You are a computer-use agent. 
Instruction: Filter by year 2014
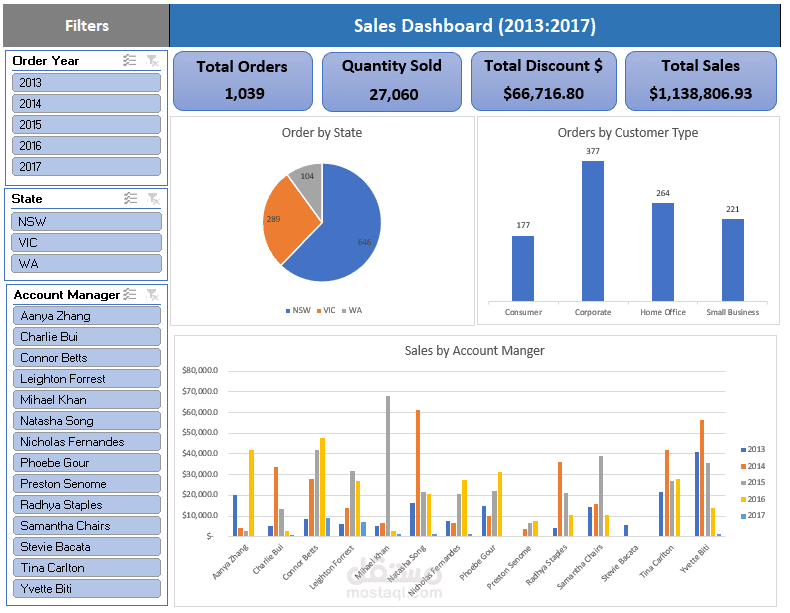[x=86, y=104]
